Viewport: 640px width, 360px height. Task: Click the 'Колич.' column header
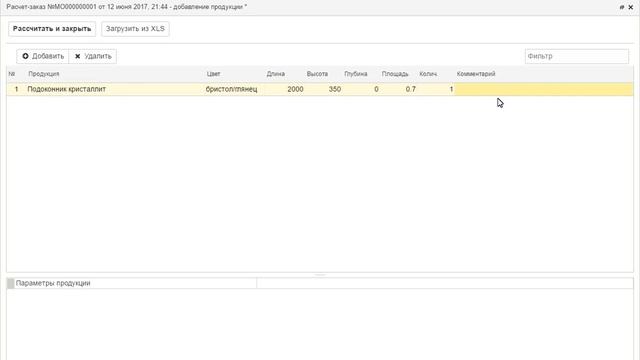[x=428, y=74]
